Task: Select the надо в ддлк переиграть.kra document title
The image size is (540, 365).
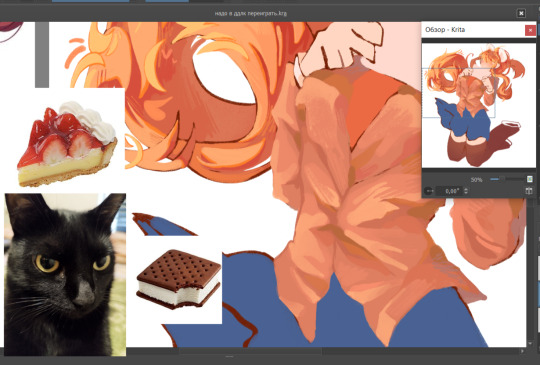Action: coord(251,13)
